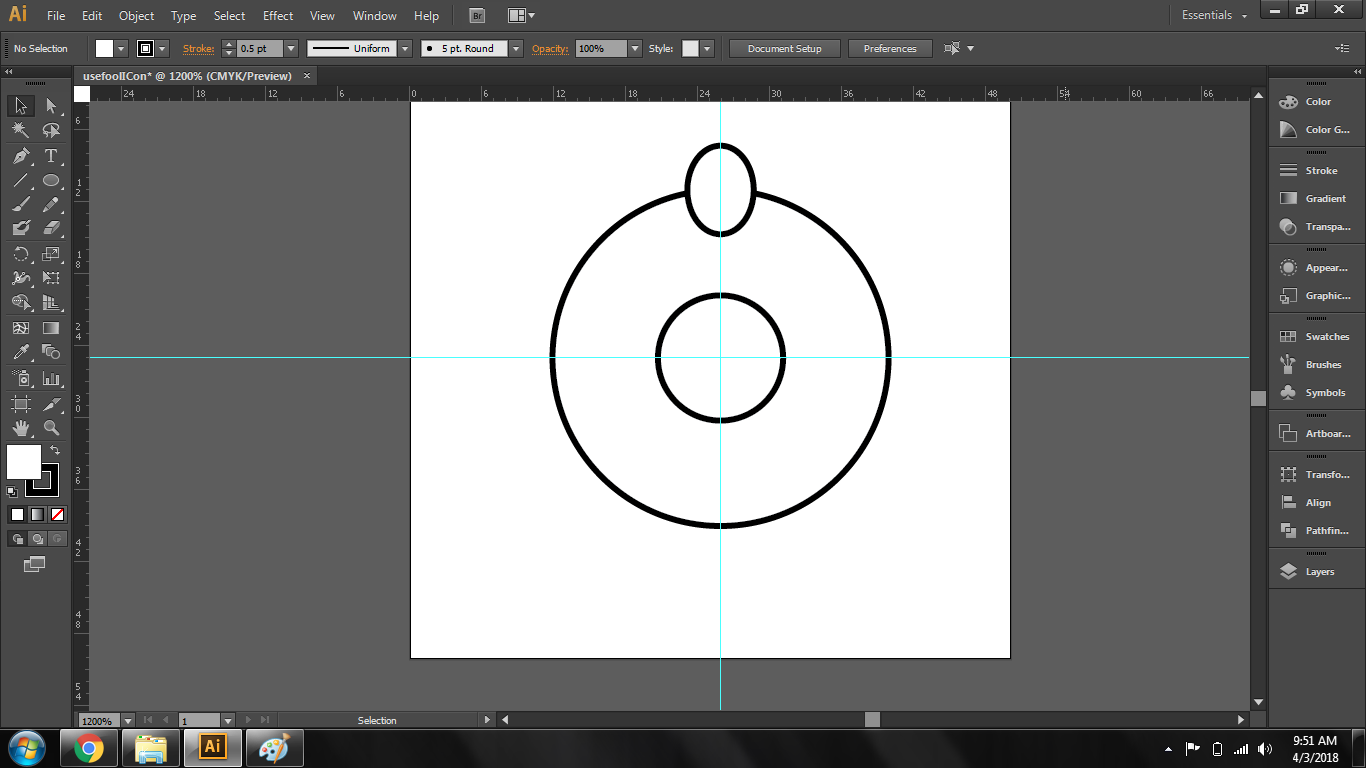Click the Preferences button
Viewport: 1366px width, 768px height.
(x=889, y=48)
